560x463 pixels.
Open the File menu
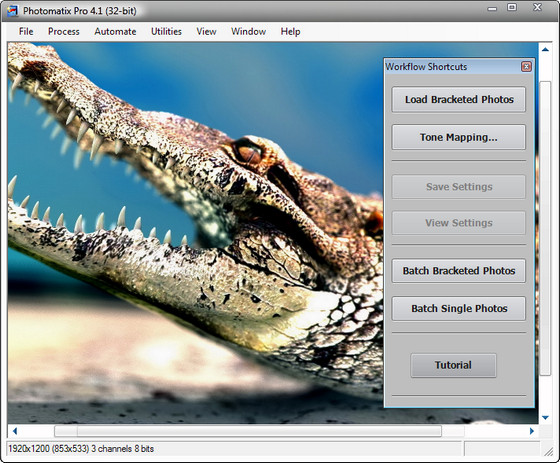coord(26,31)
